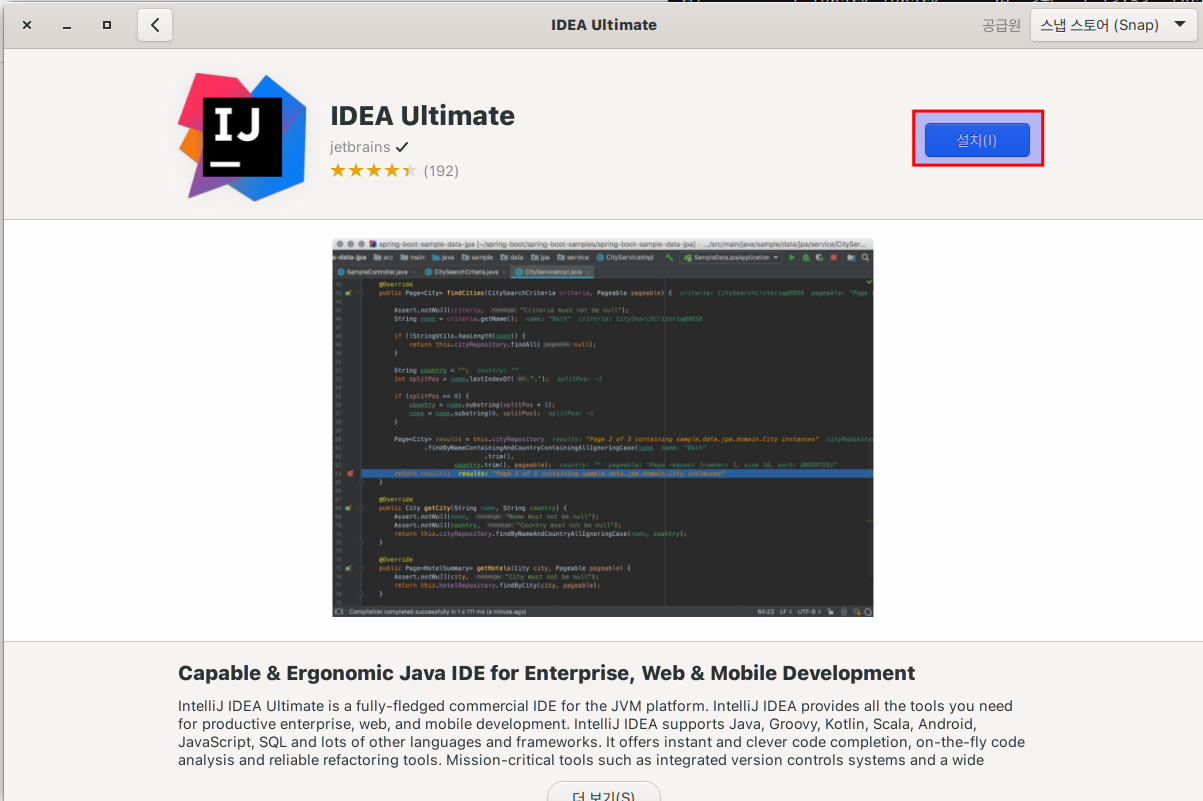Screen dimensions: 1203x801
Task: Close the software window
Action: pos(27,25)
